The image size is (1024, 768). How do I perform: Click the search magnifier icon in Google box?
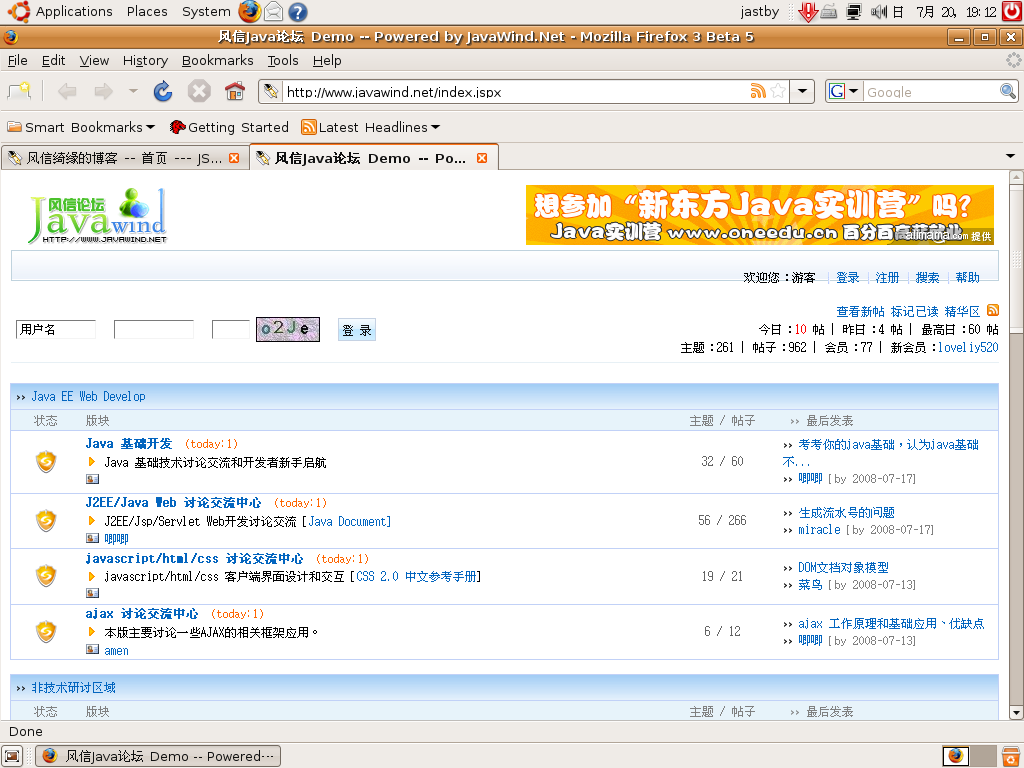[x=1008, y=92]
